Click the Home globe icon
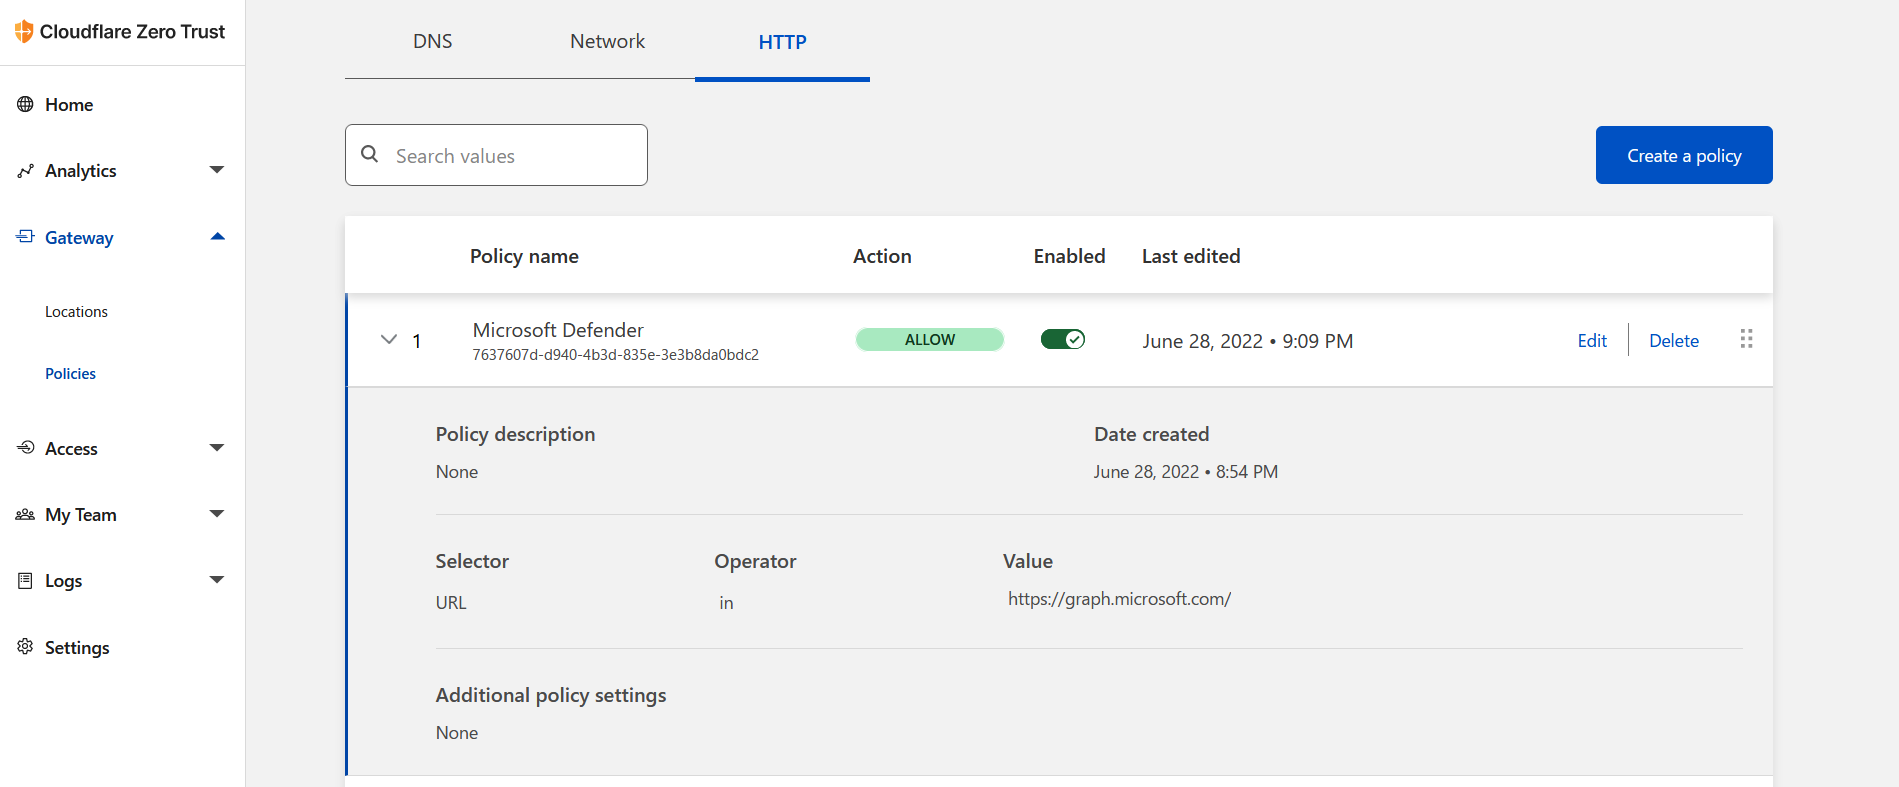 [x=25, y=104]
